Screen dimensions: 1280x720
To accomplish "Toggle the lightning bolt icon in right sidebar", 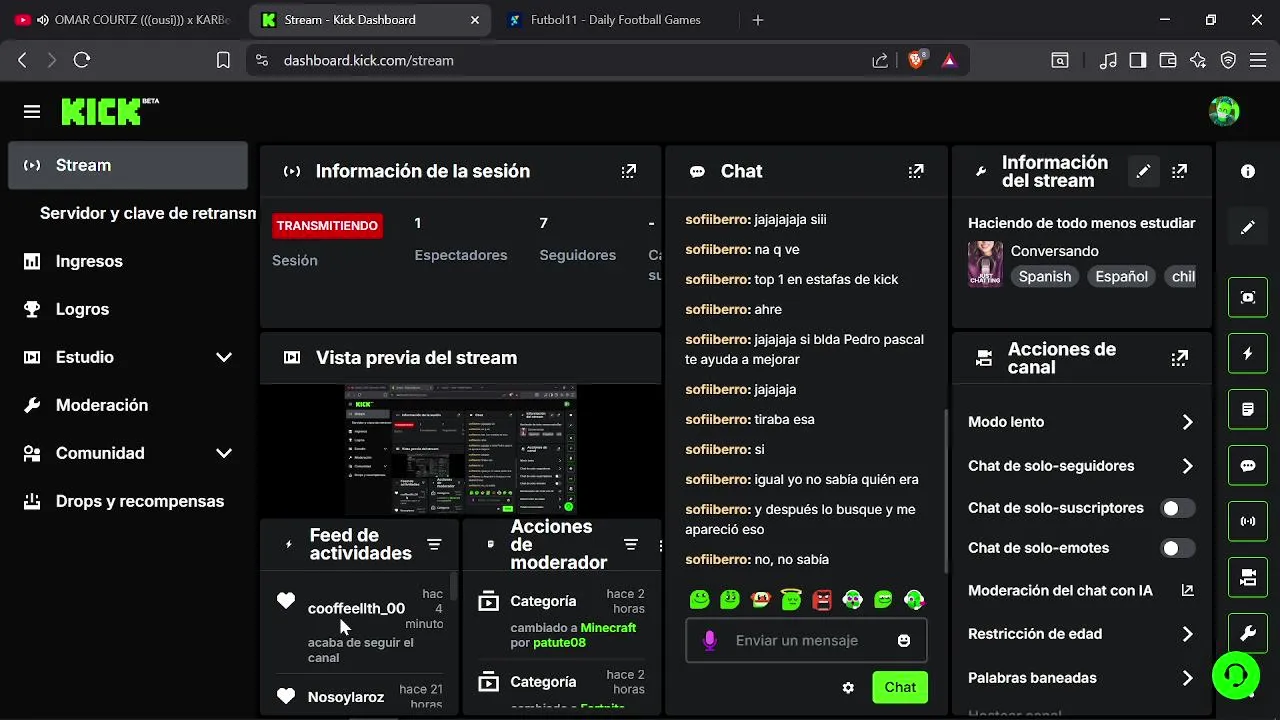I will tap(1248, 353).
